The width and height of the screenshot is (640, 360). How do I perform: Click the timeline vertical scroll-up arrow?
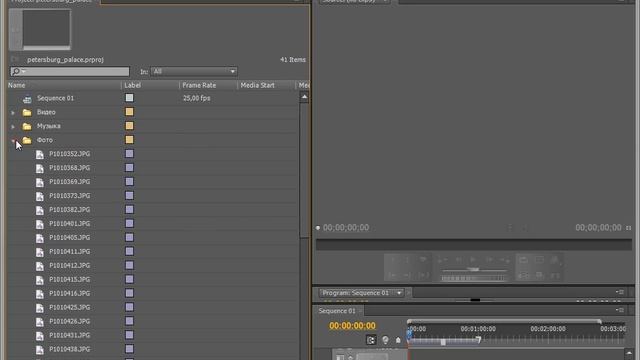(629, 353)
